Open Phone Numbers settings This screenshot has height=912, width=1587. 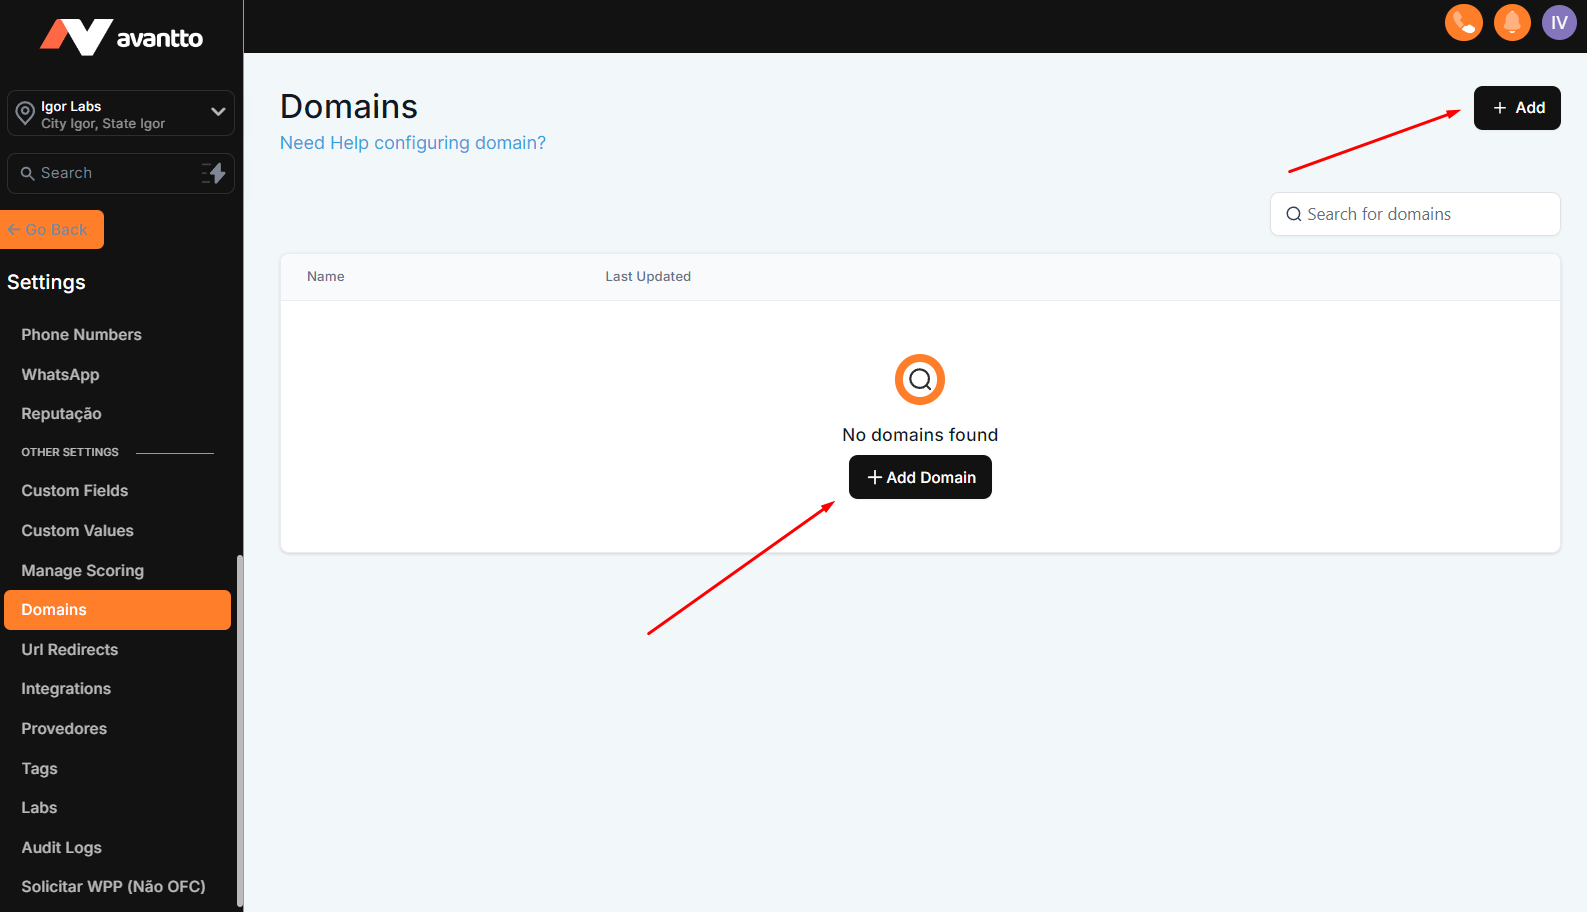(81, 335)
